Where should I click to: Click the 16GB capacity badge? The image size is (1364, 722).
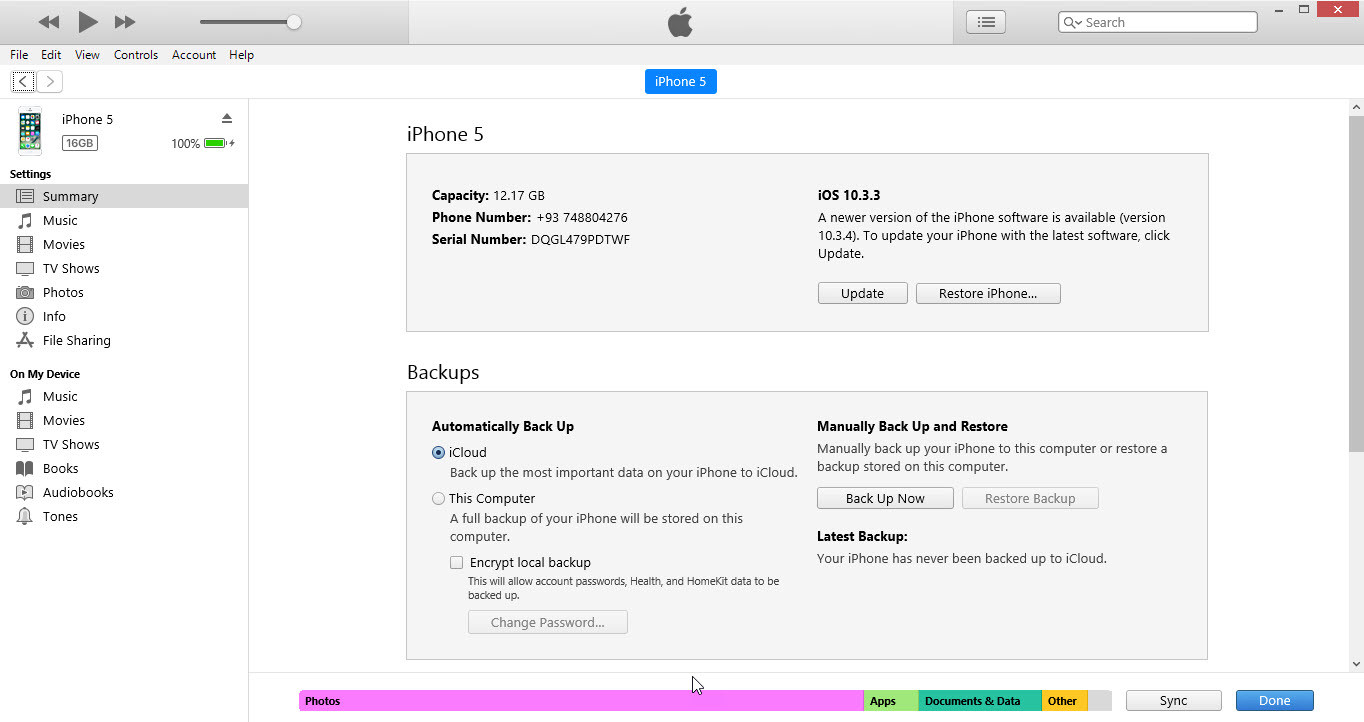(80, 143)
